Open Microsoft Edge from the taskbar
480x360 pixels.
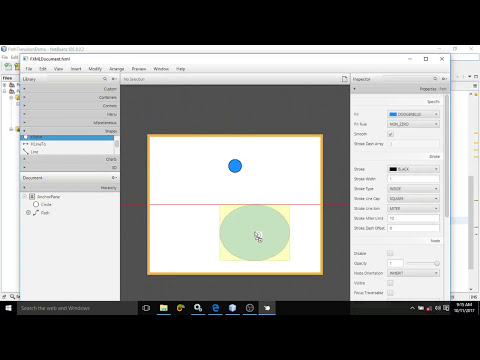coord(215,308)
